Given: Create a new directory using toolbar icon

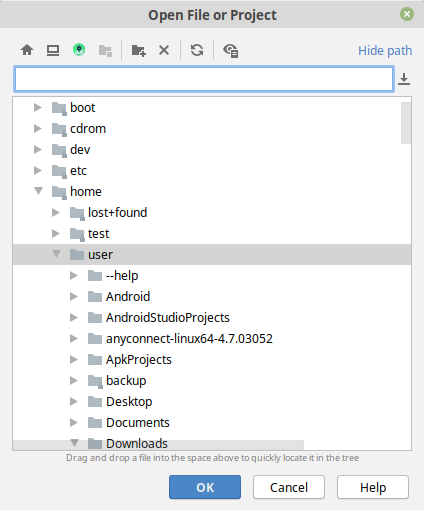Looking at the screenshot, I should (x=138, y=50).
